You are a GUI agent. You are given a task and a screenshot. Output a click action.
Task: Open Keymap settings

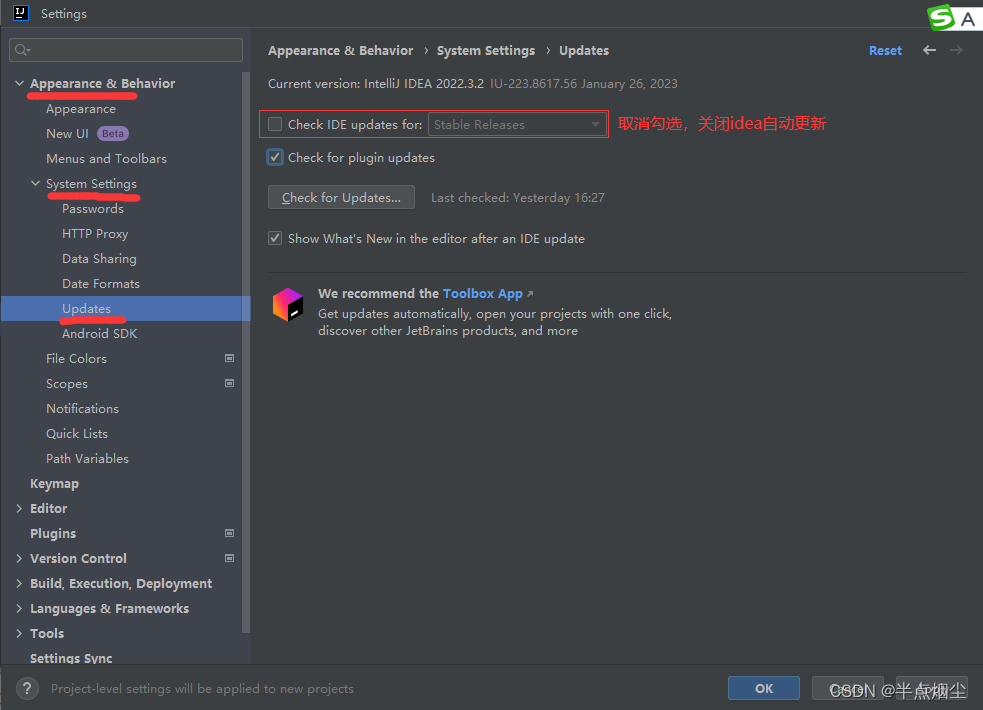point(55,484)
